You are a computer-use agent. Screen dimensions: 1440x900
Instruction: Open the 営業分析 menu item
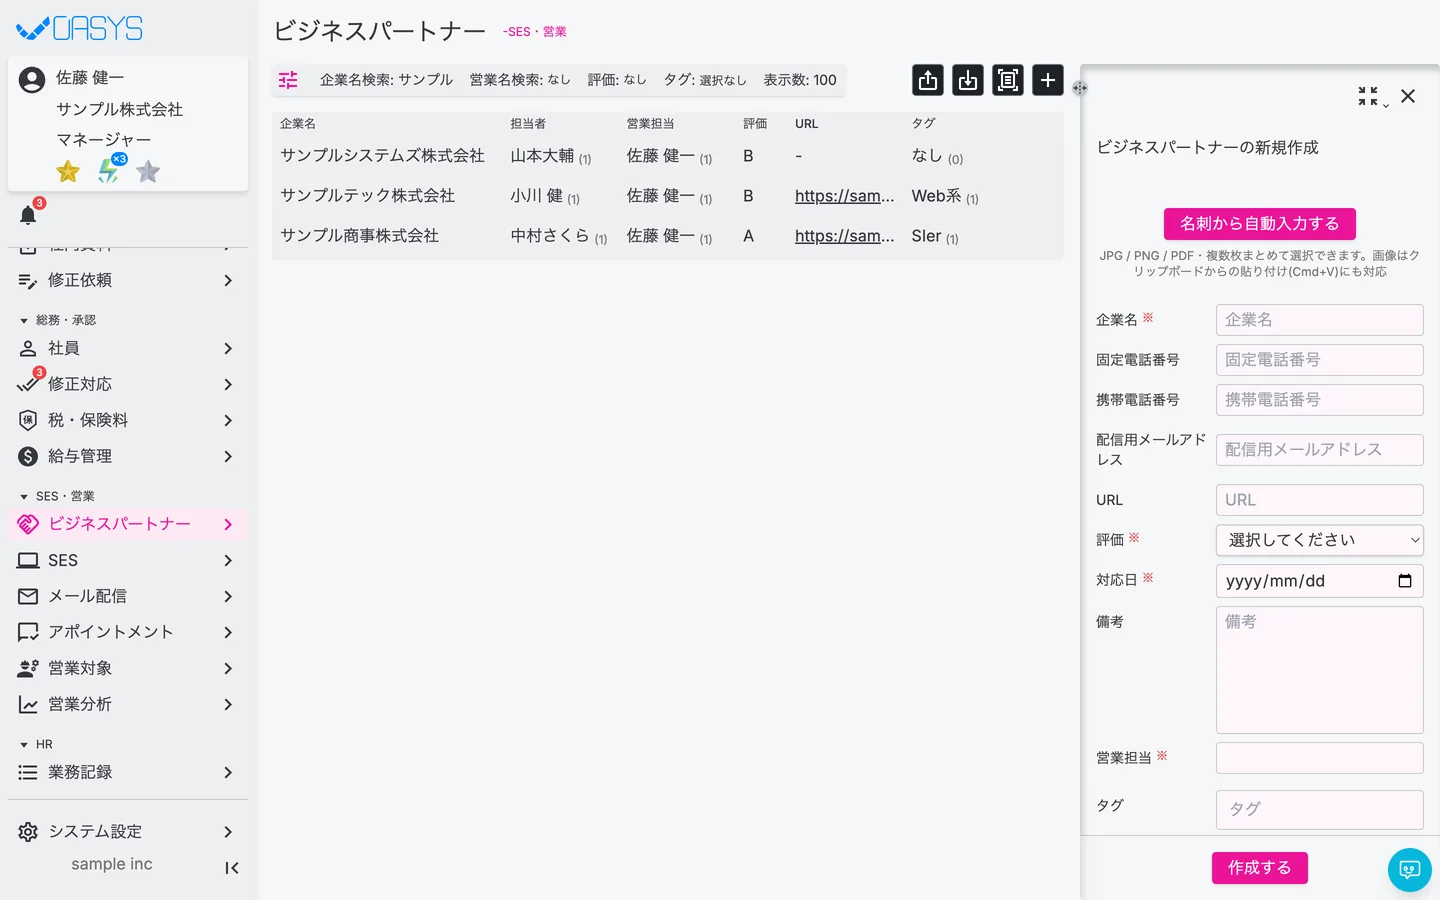click(128, 704)
